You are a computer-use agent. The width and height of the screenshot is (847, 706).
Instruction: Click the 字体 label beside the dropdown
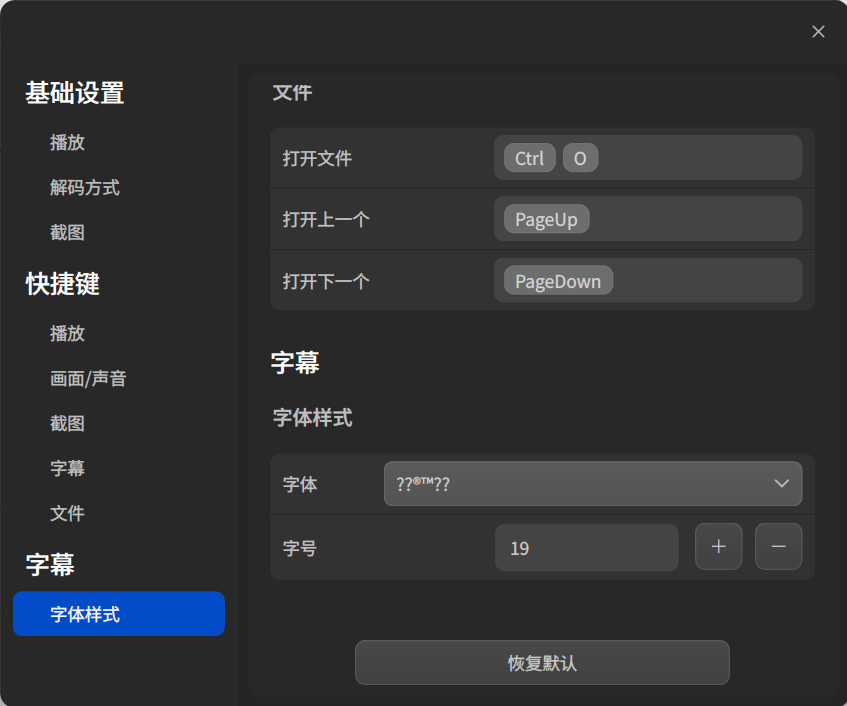tap(300, 484)
